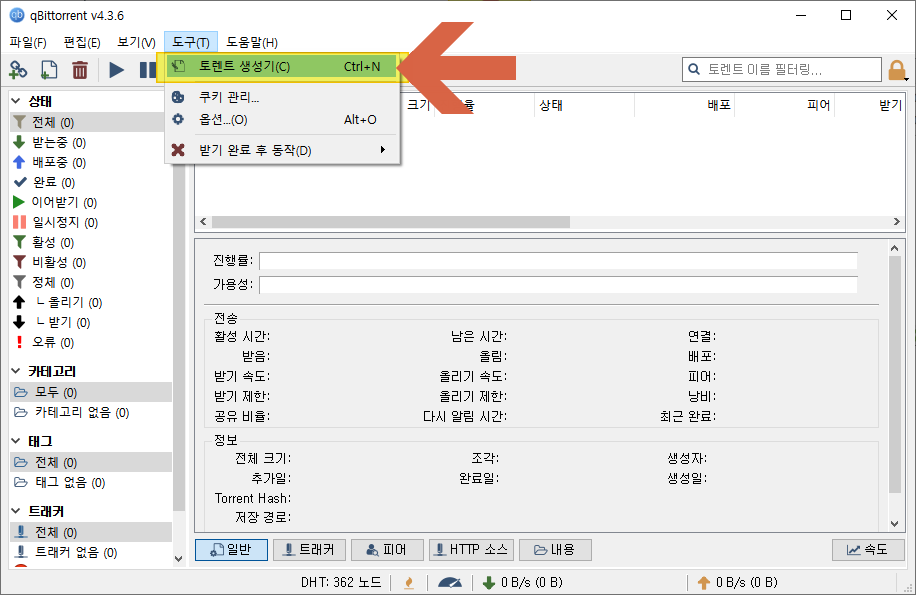Click the 진행률 progress bar
This screenshot has height=595, width=916.
click(558, 260)
